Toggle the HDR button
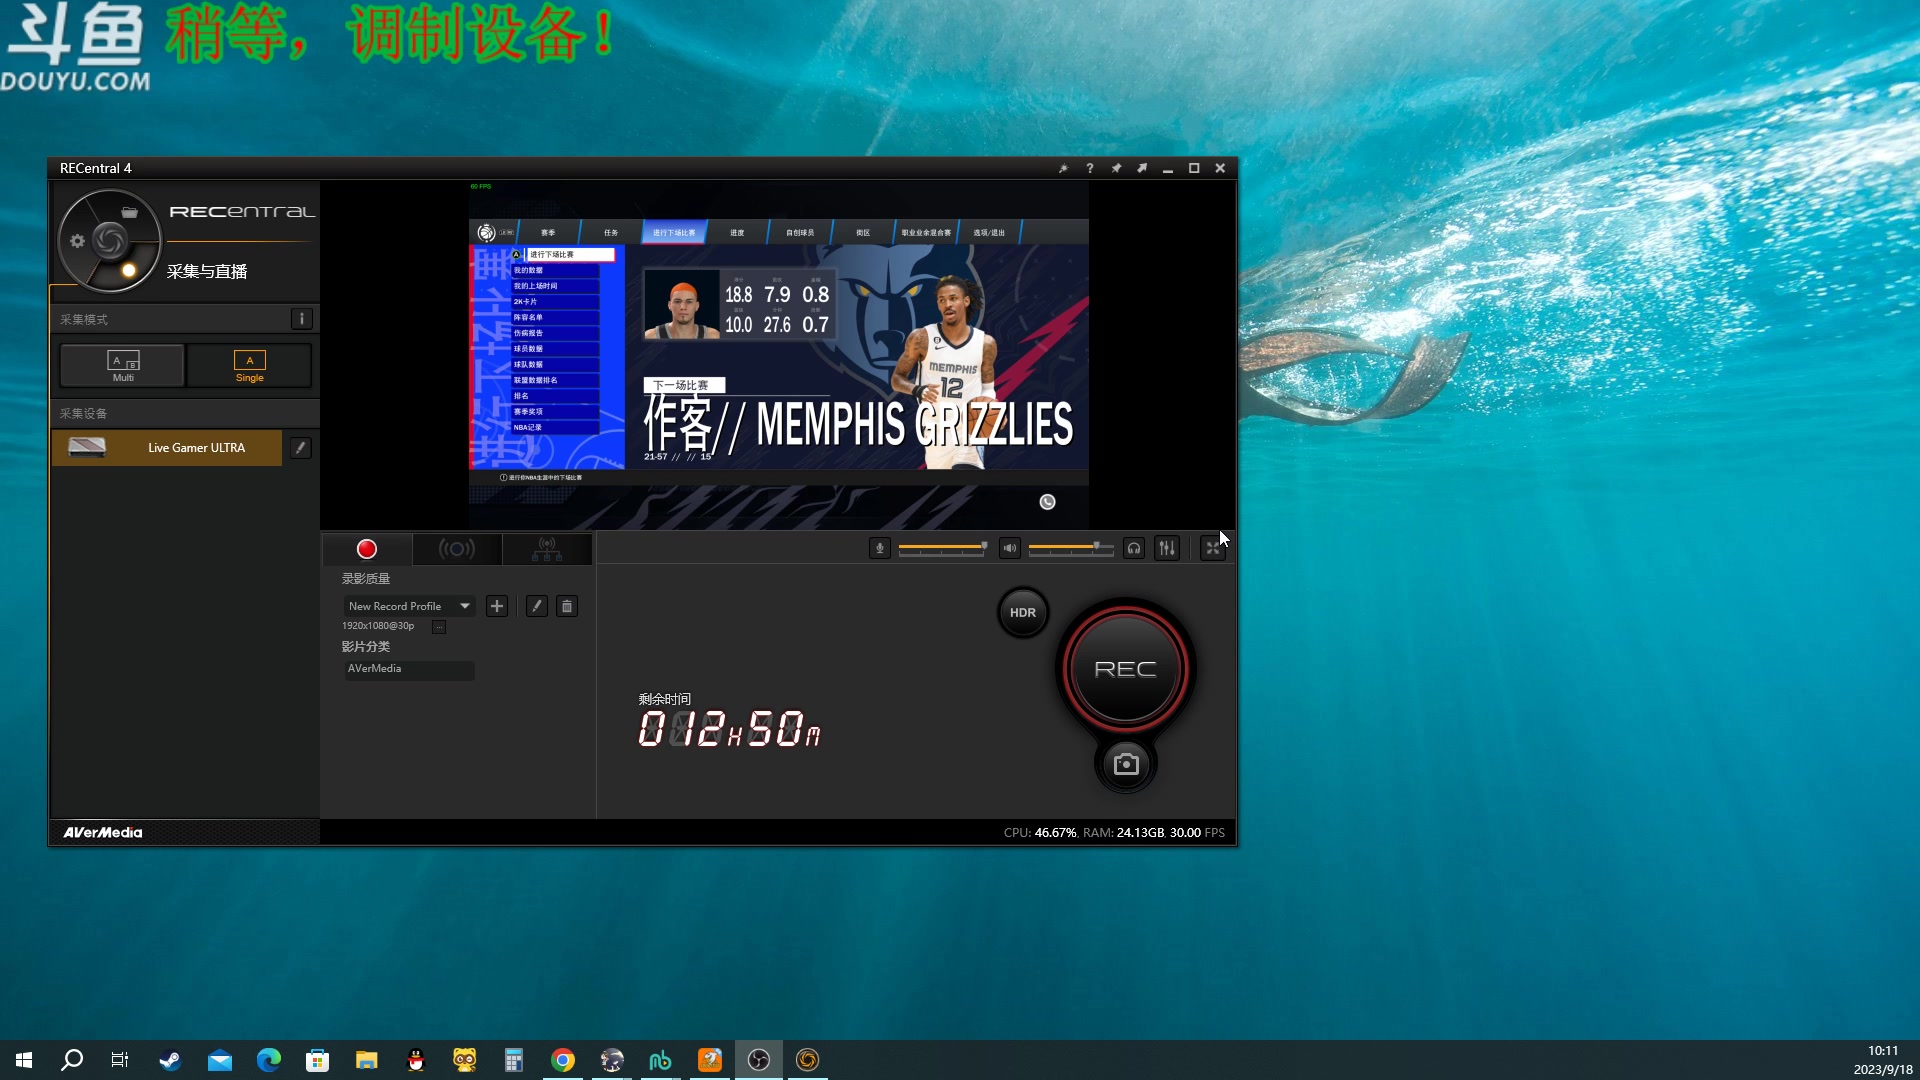The width and height of the screenshot is (1920, 1080). 1023,613
